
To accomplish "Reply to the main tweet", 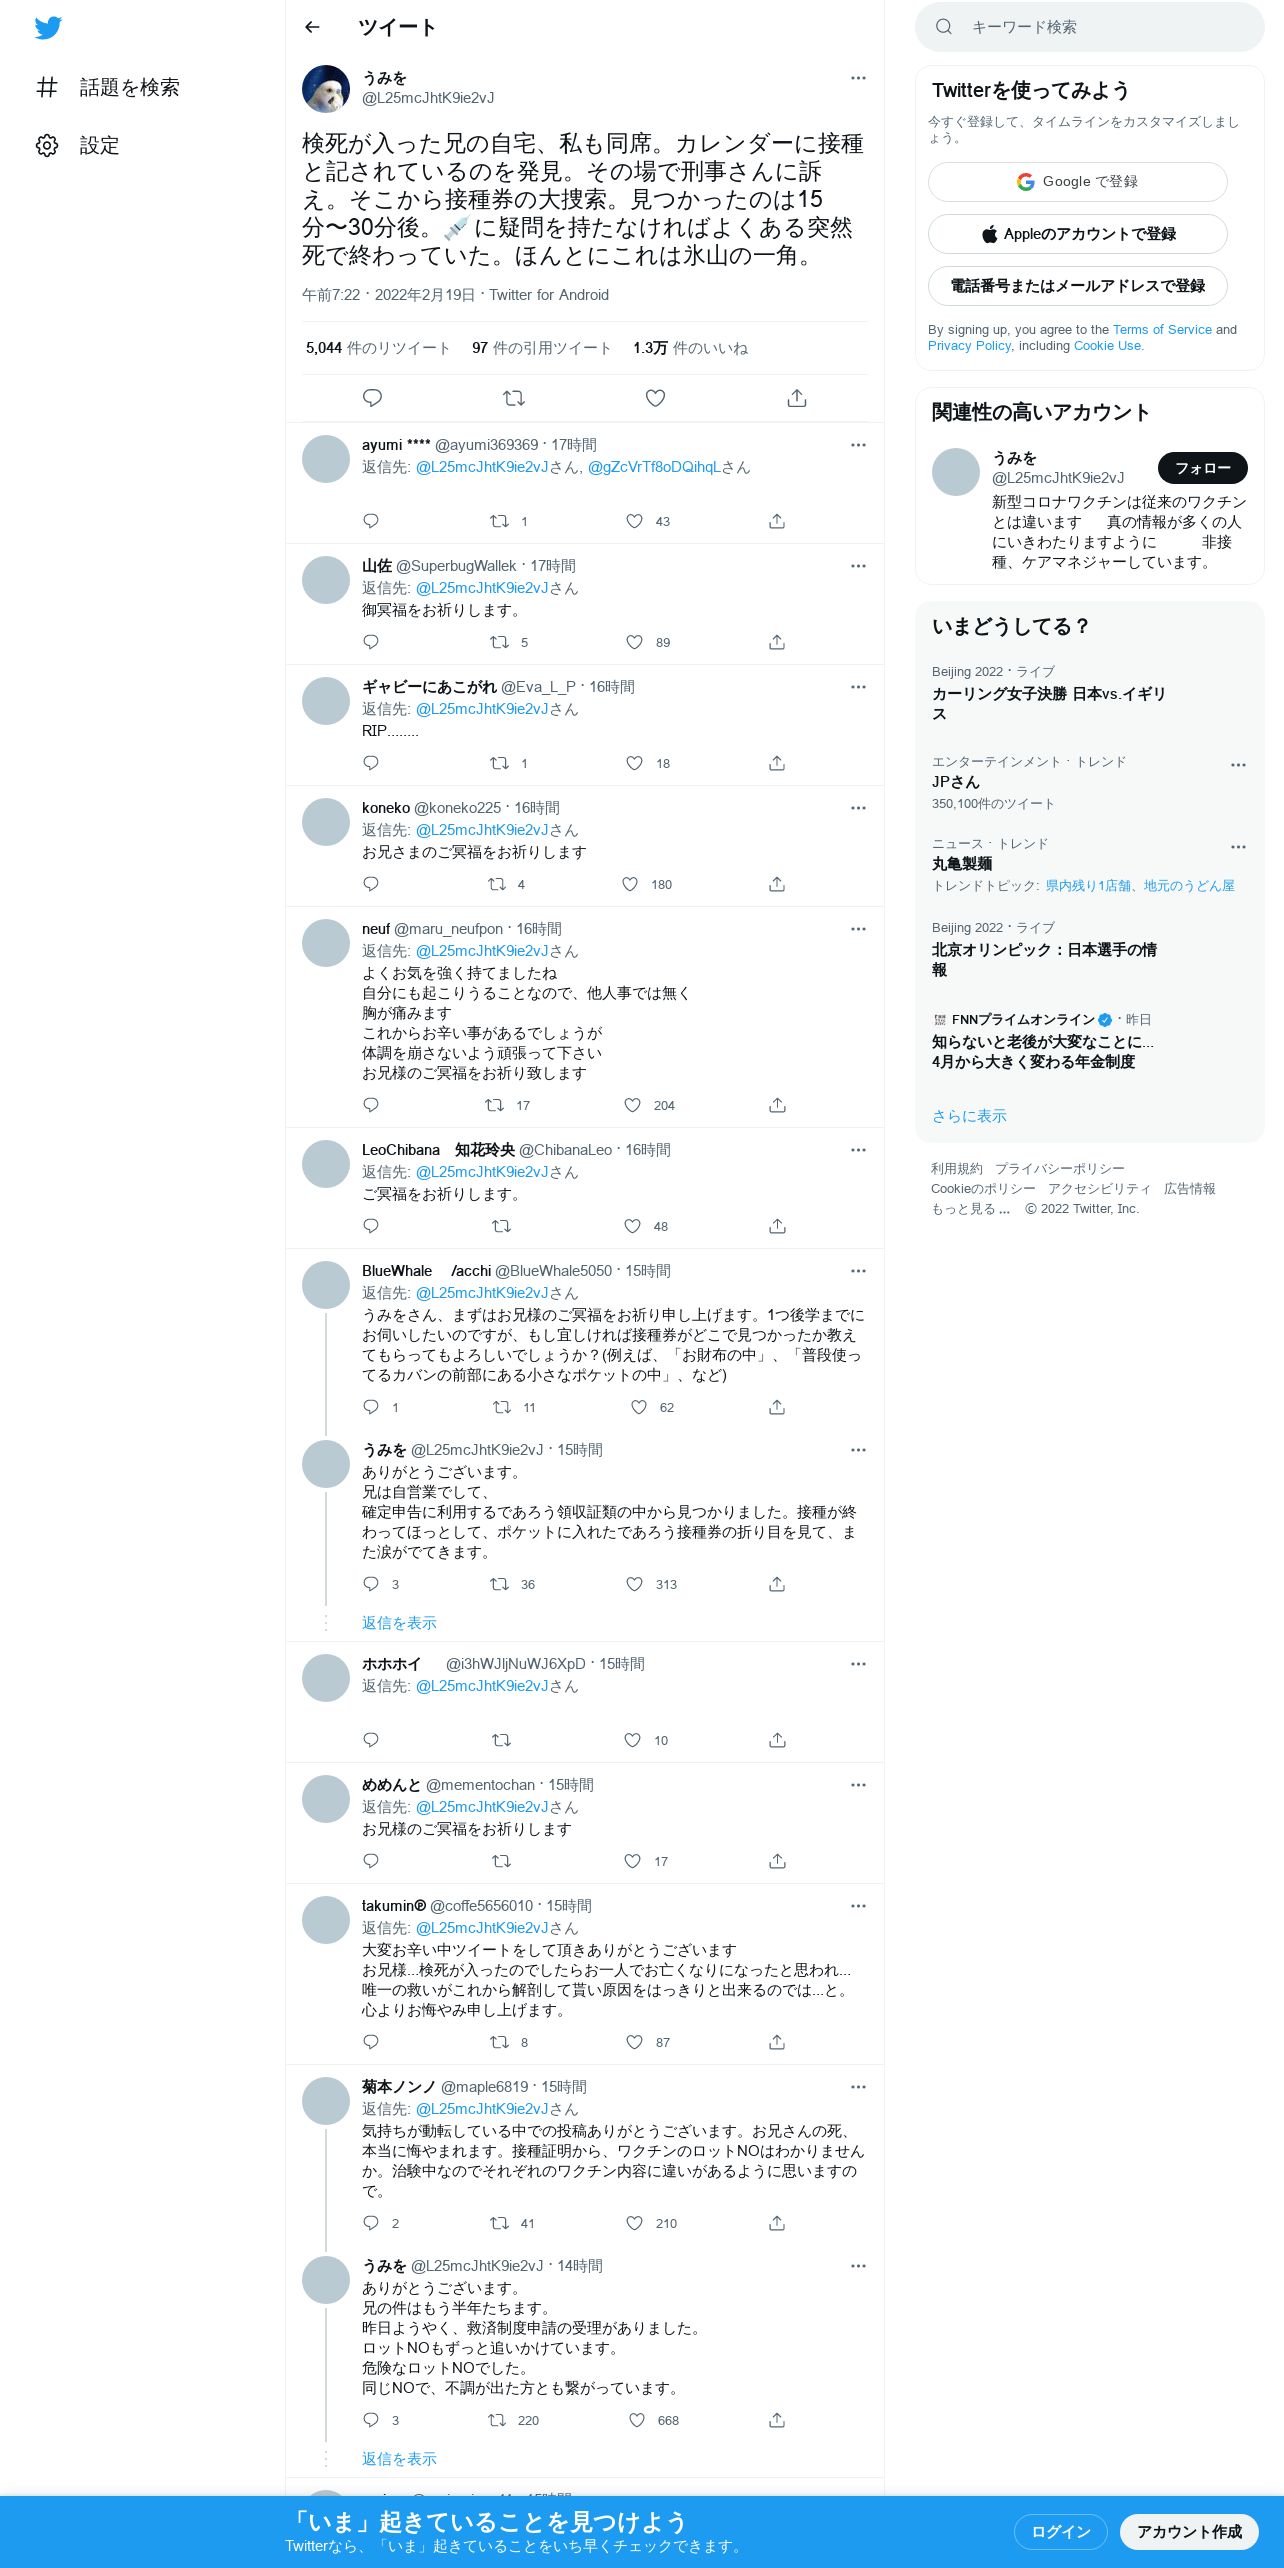I will point(372,398).
